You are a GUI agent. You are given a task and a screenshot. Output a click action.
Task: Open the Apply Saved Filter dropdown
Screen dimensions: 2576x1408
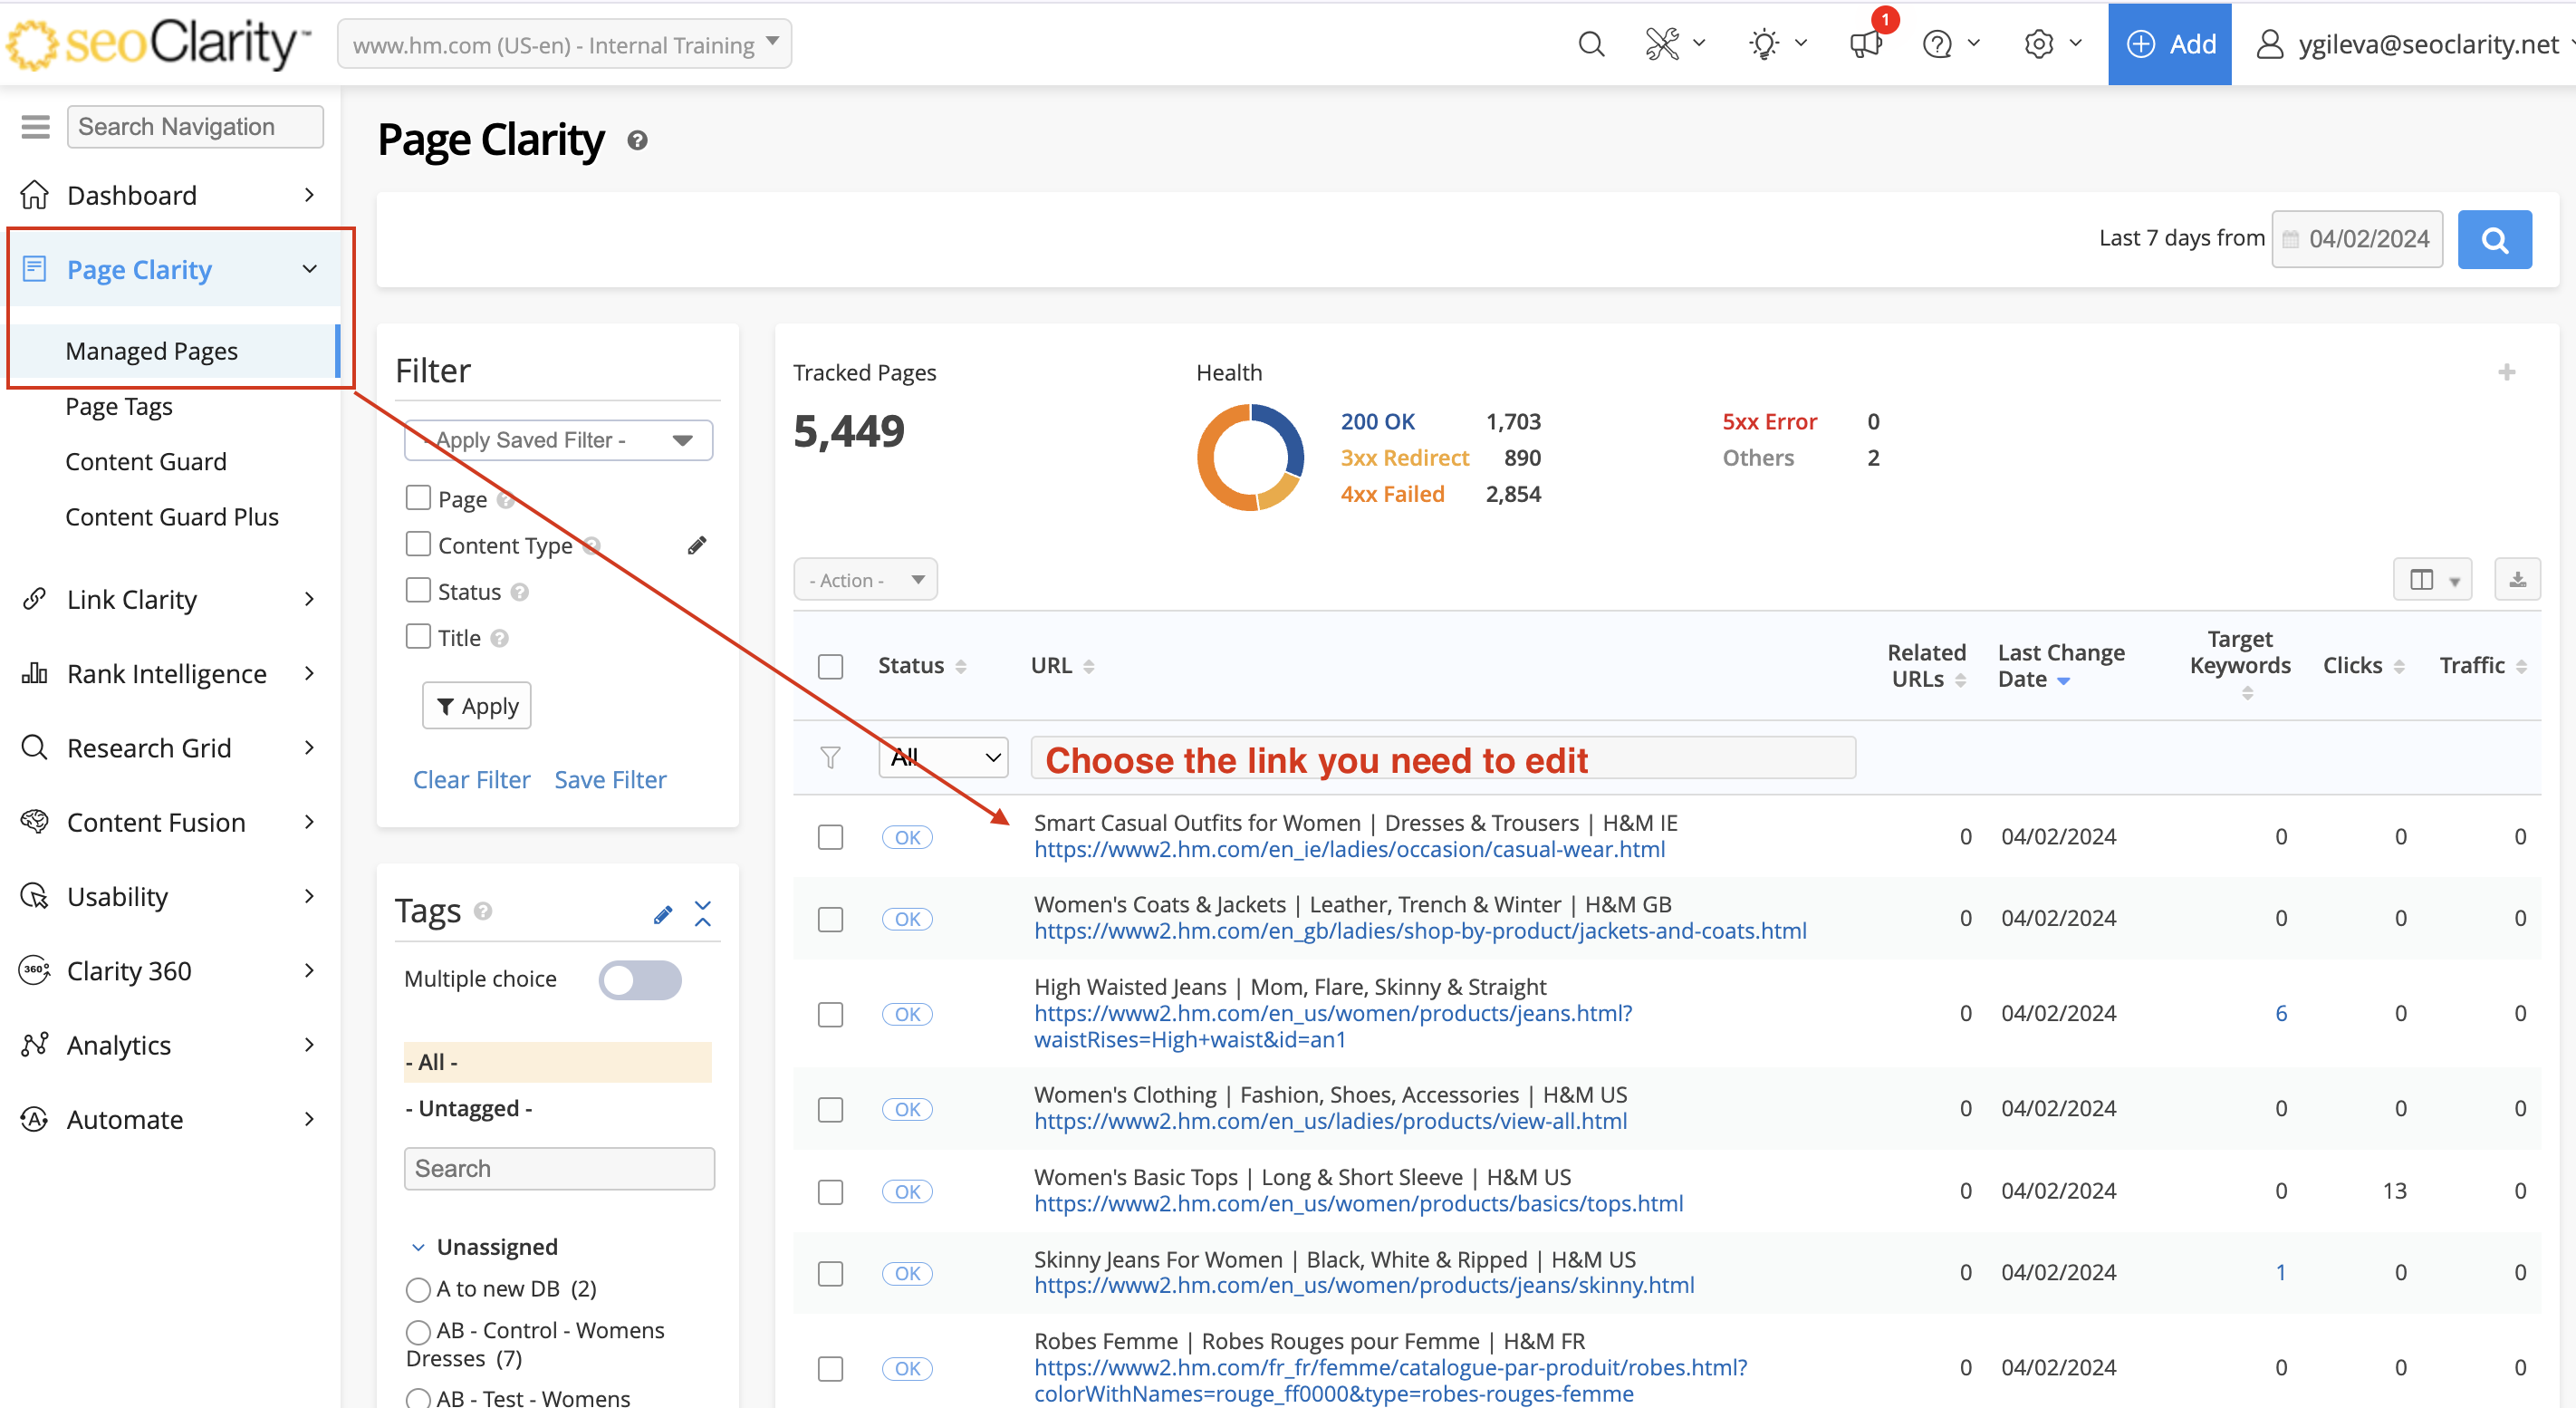[558, 440]
